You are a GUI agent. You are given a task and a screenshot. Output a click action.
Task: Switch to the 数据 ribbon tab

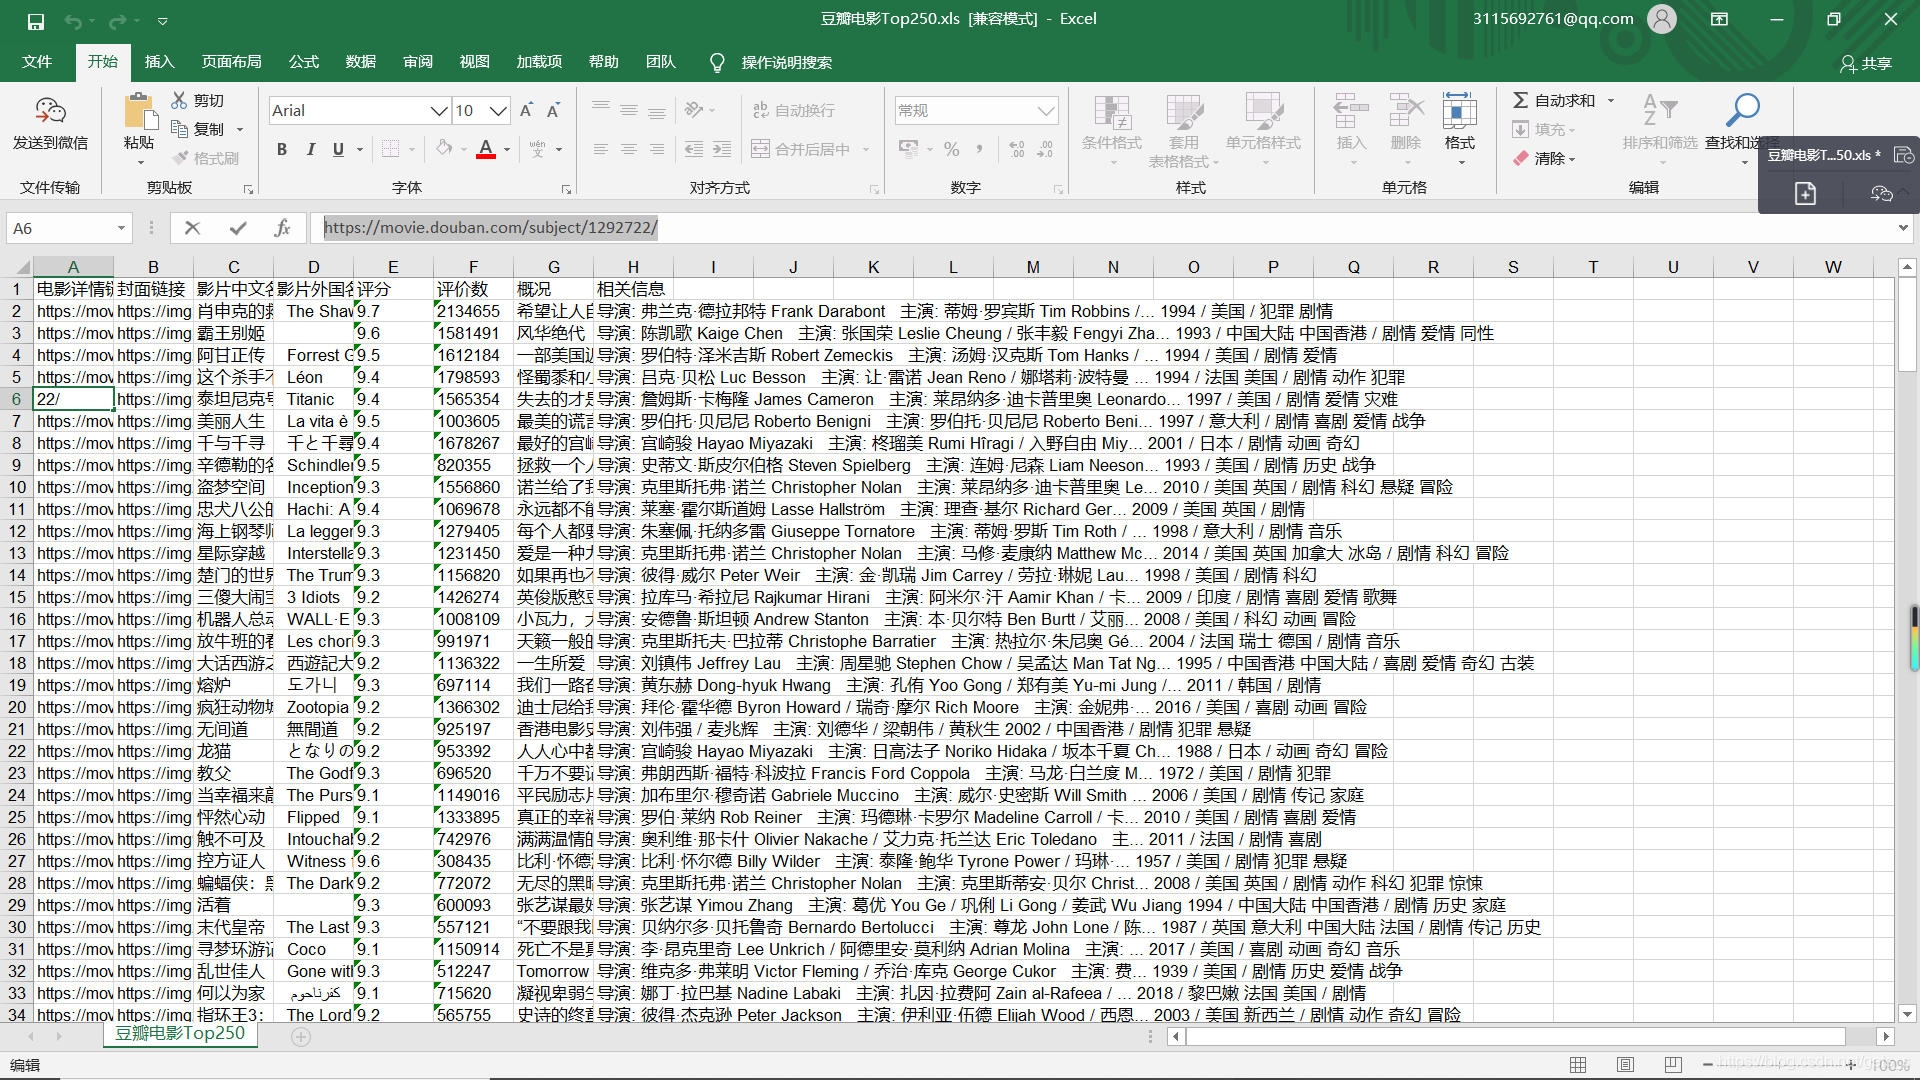[x=360, y=62]
